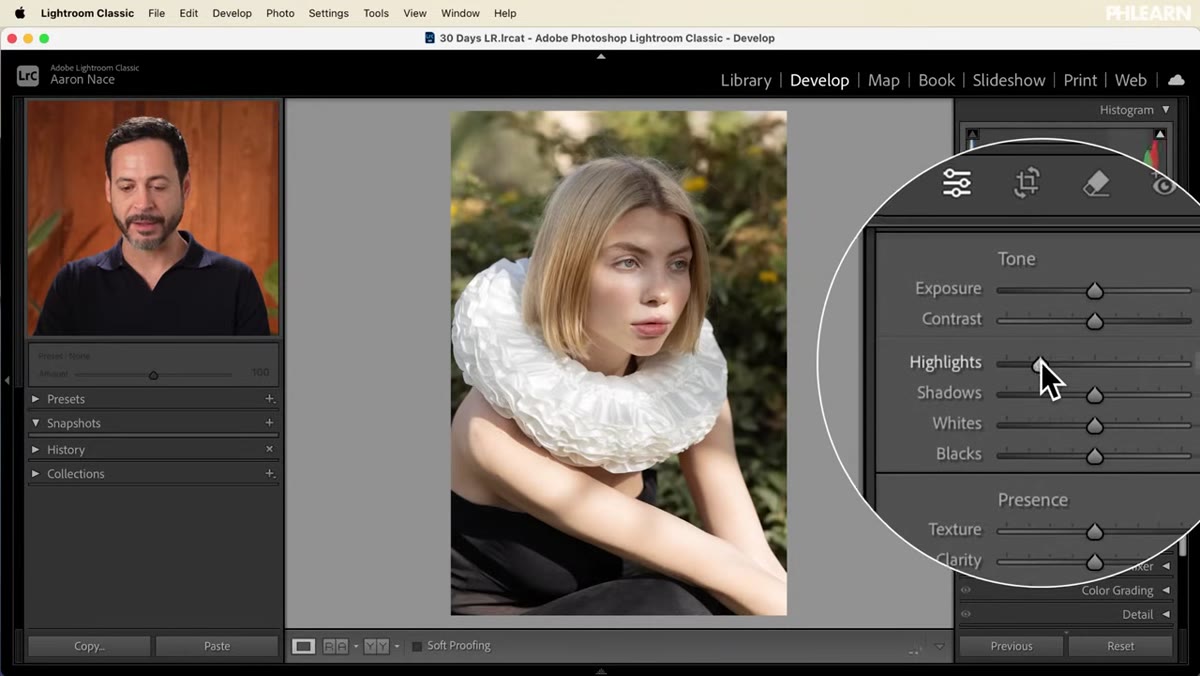Screen dimensions: 1200x676
Task: Open the Apple menu
Action: coord(19,13)
